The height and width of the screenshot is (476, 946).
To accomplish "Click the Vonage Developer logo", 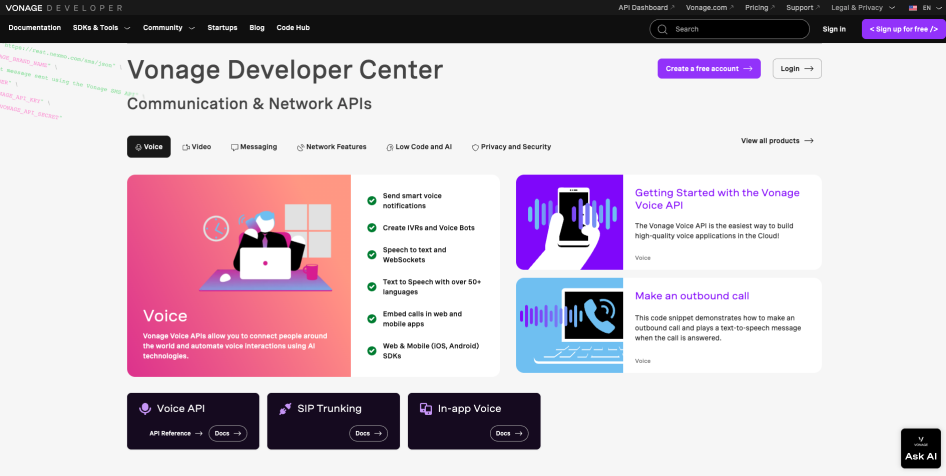I will pos(64,8).
